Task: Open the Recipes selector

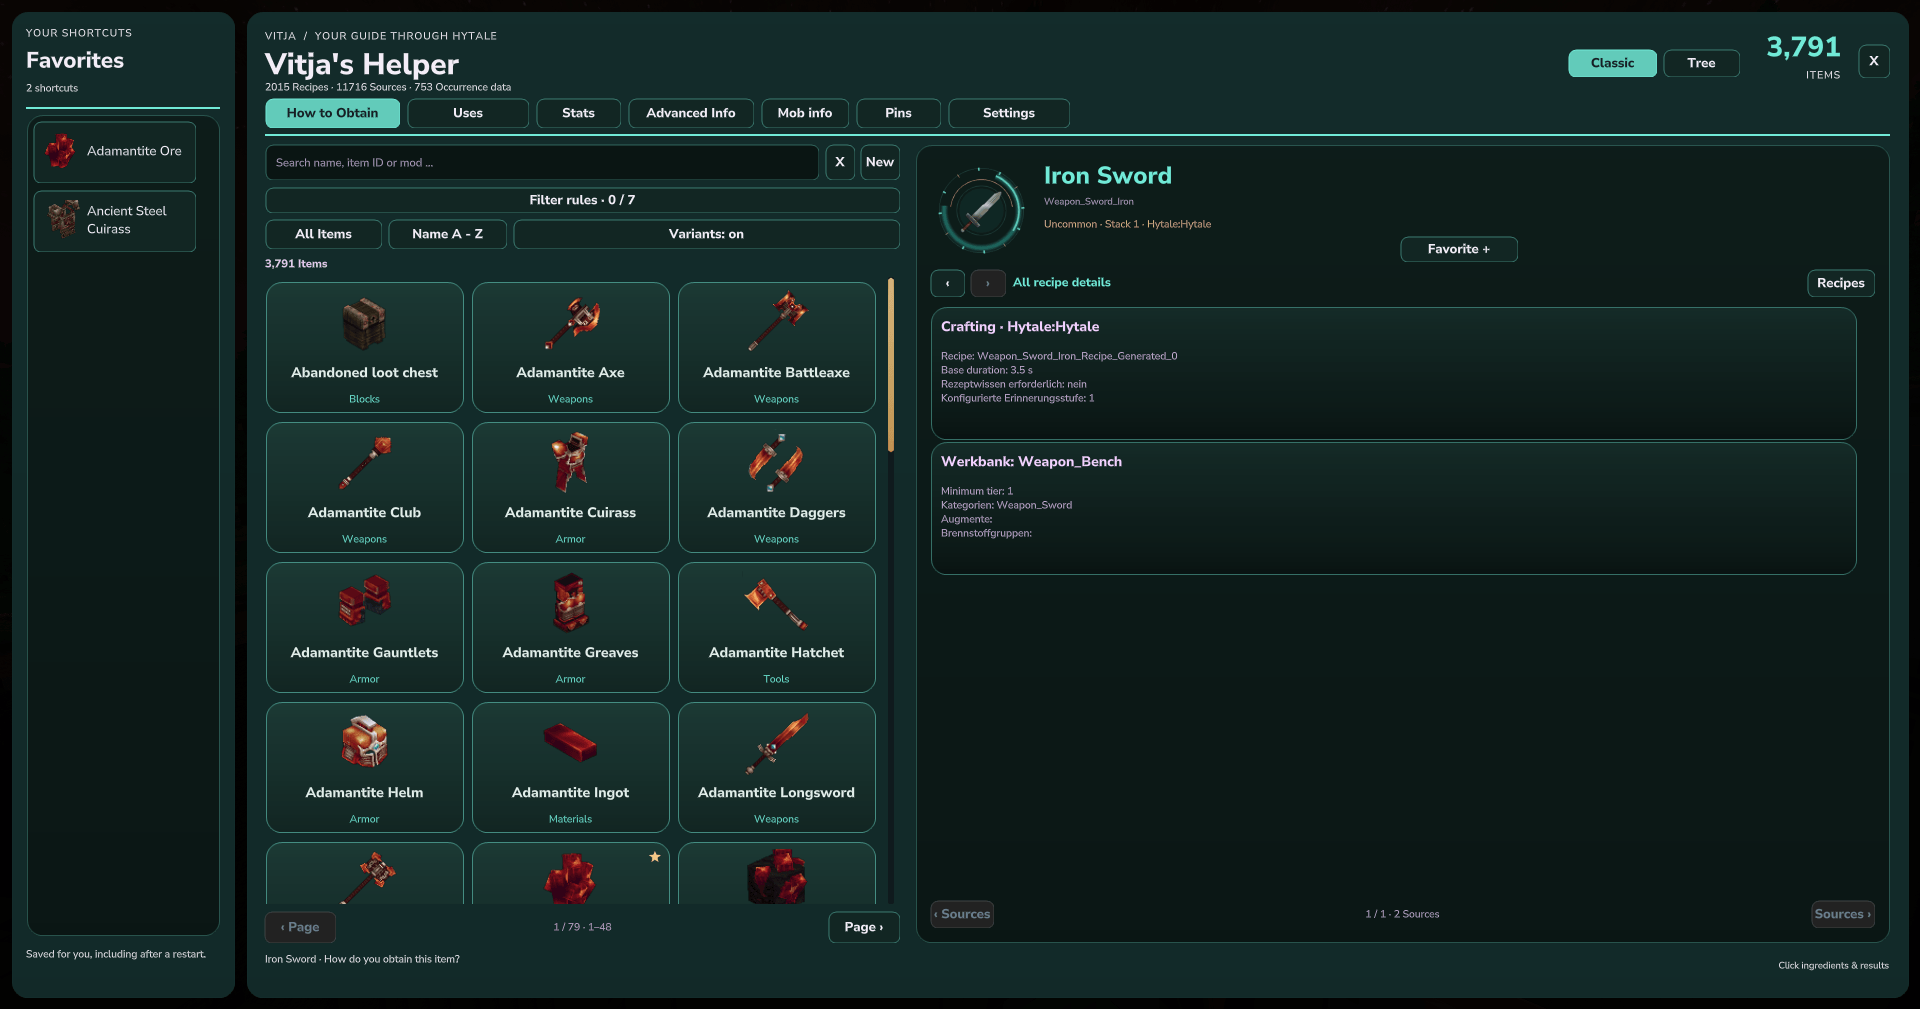Action: click(1840, 283)
